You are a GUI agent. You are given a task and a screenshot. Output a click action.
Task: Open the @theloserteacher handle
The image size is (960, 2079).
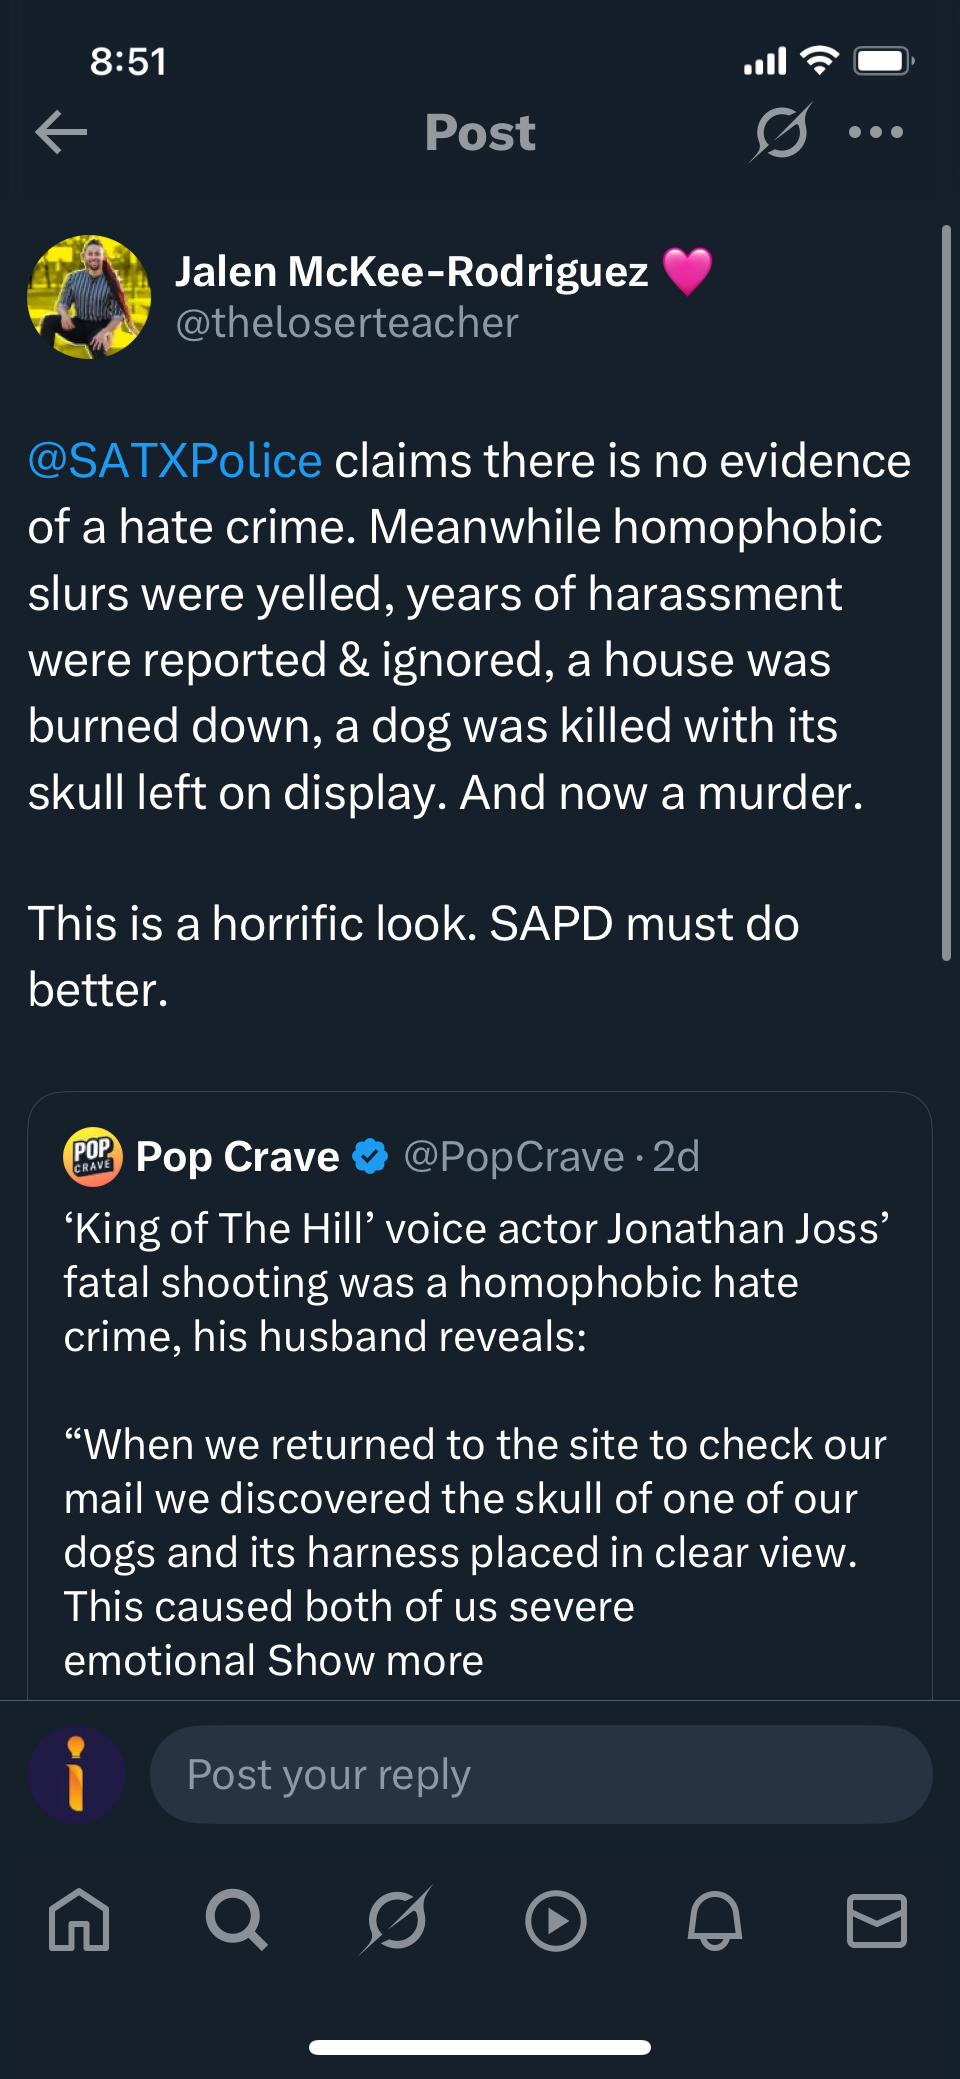(x=347, y=324)
